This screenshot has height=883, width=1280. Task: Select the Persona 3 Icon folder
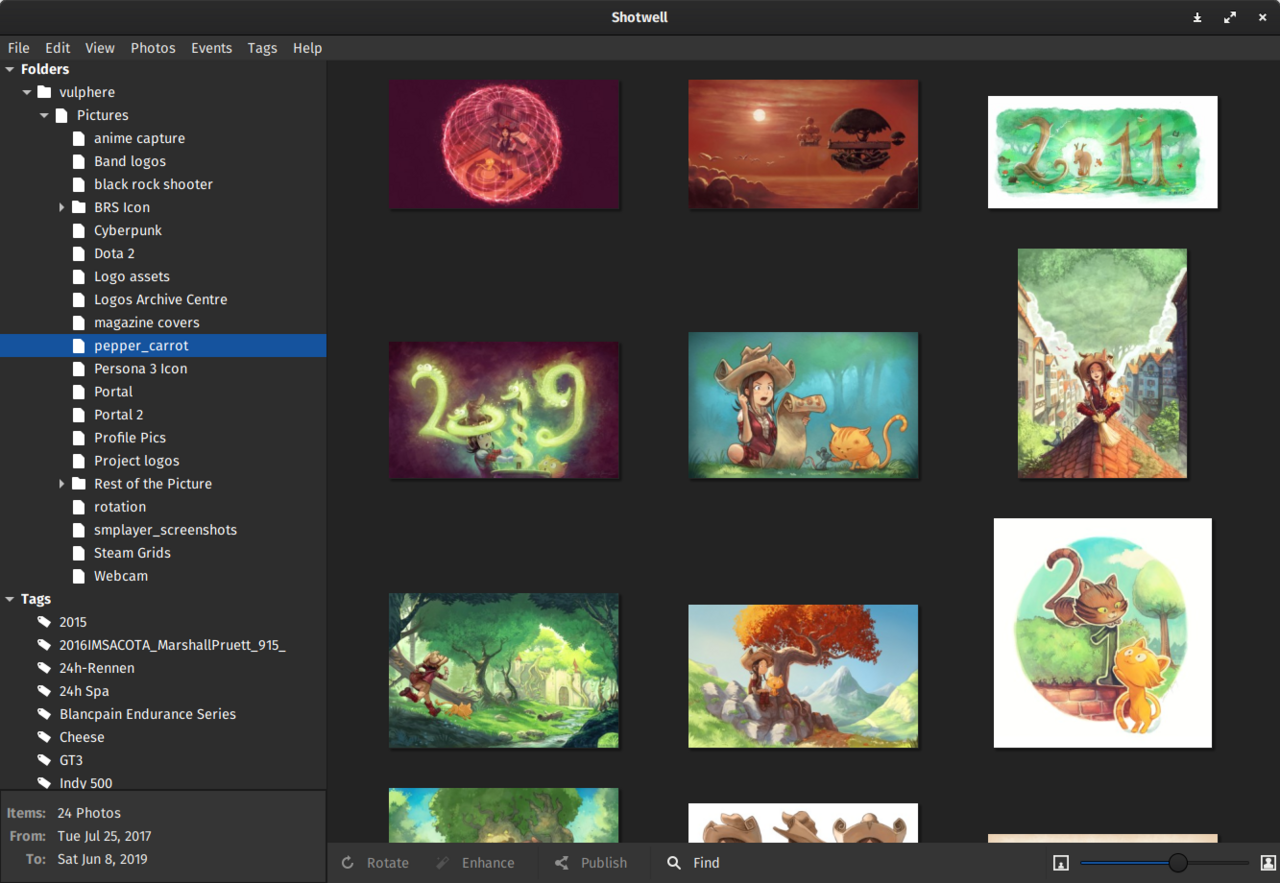tap(141, 368)
